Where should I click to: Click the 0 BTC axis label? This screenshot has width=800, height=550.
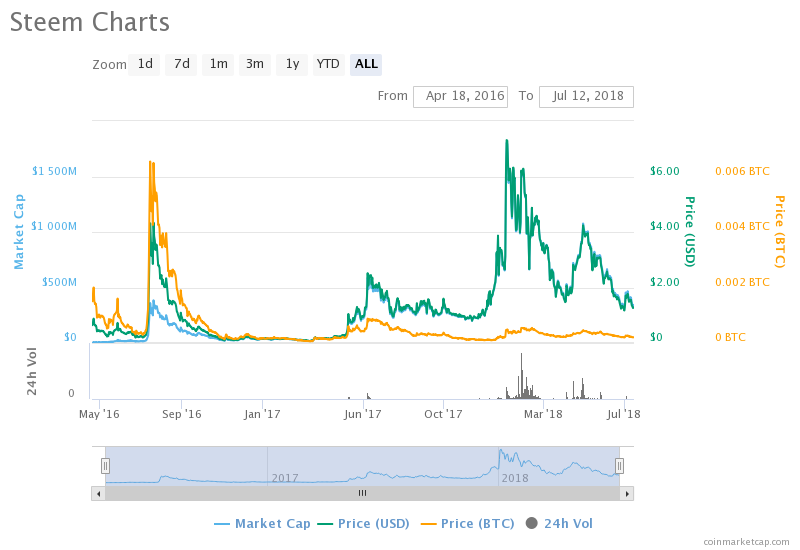(730, 337)
